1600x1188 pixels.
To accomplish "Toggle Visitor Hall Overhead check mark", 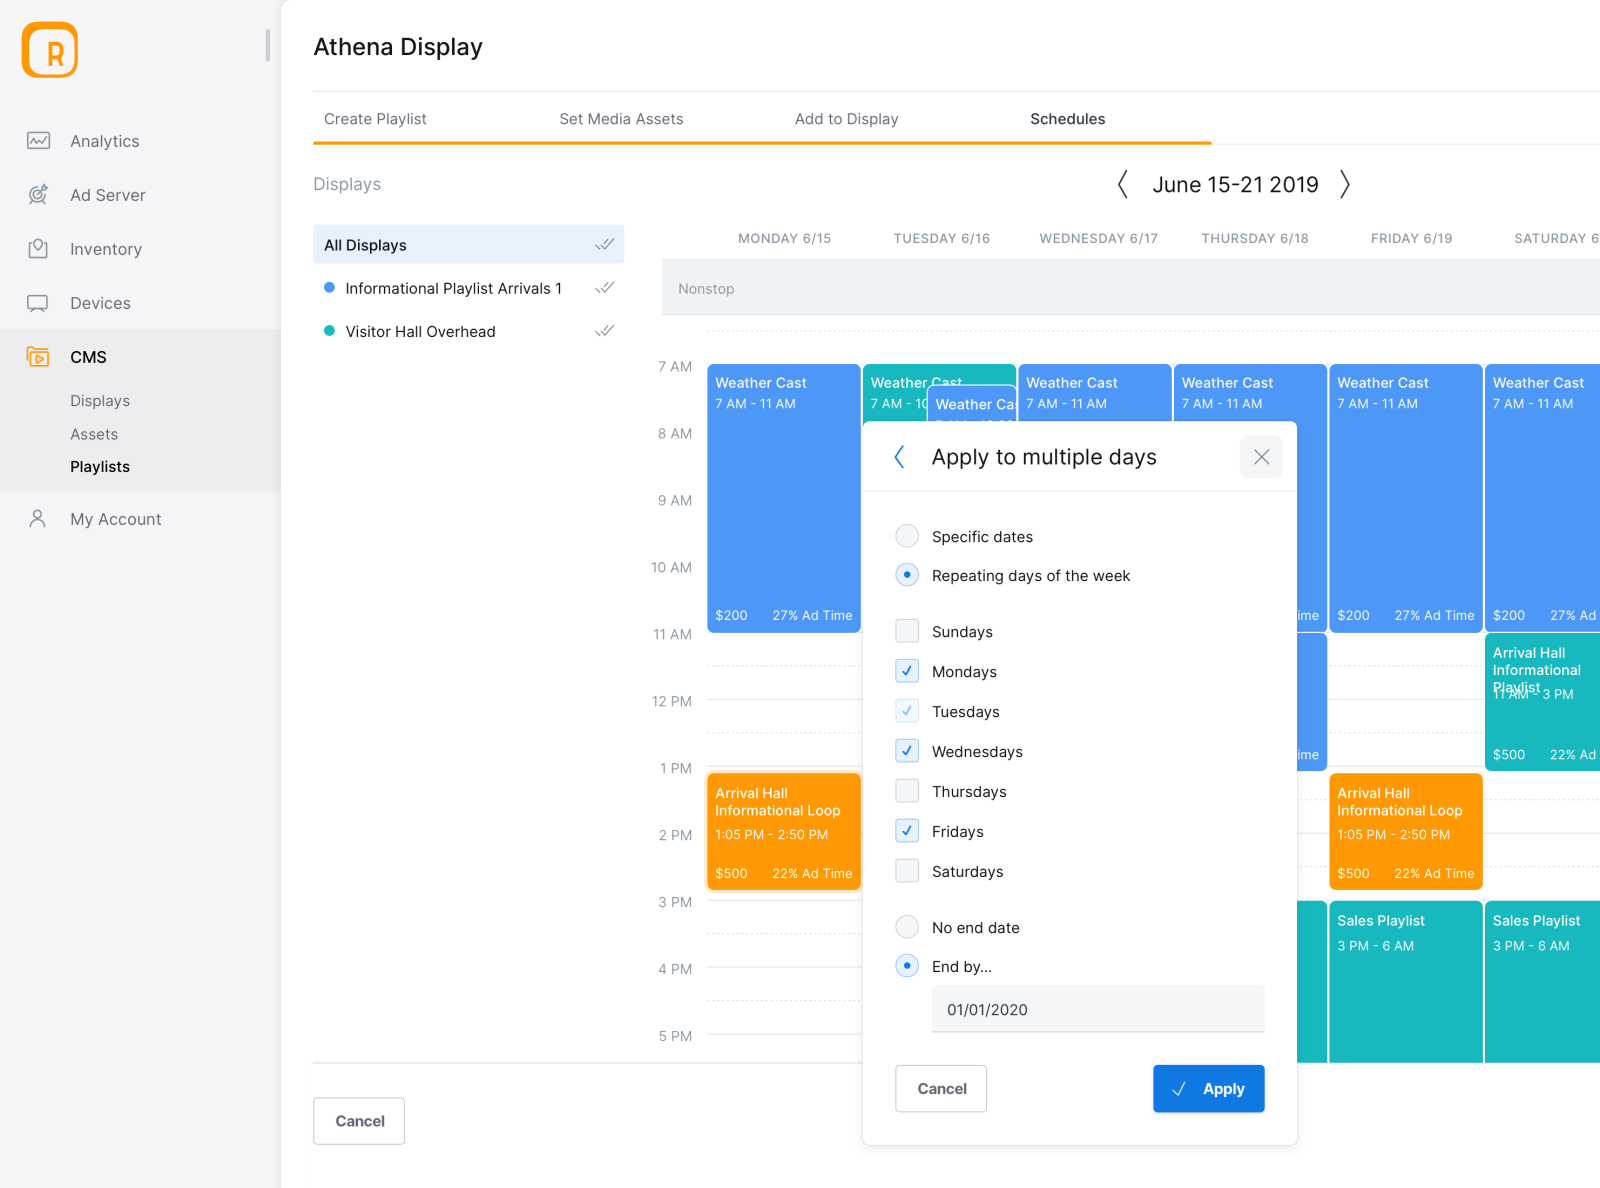I will (x=605, y=330).
